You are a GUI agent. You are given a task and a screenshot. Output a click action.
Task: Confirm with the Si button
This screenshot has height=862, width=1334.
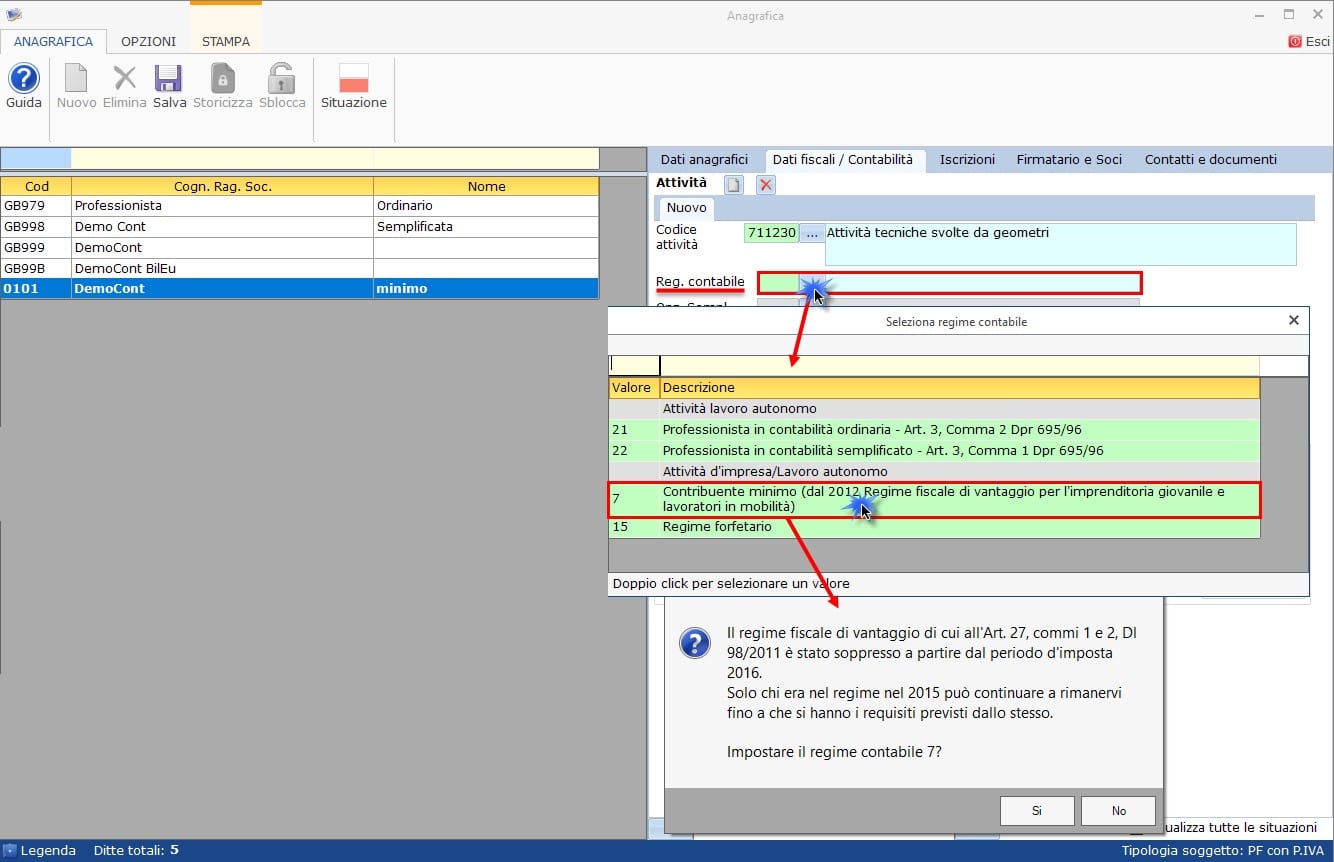pos(1037,811)
